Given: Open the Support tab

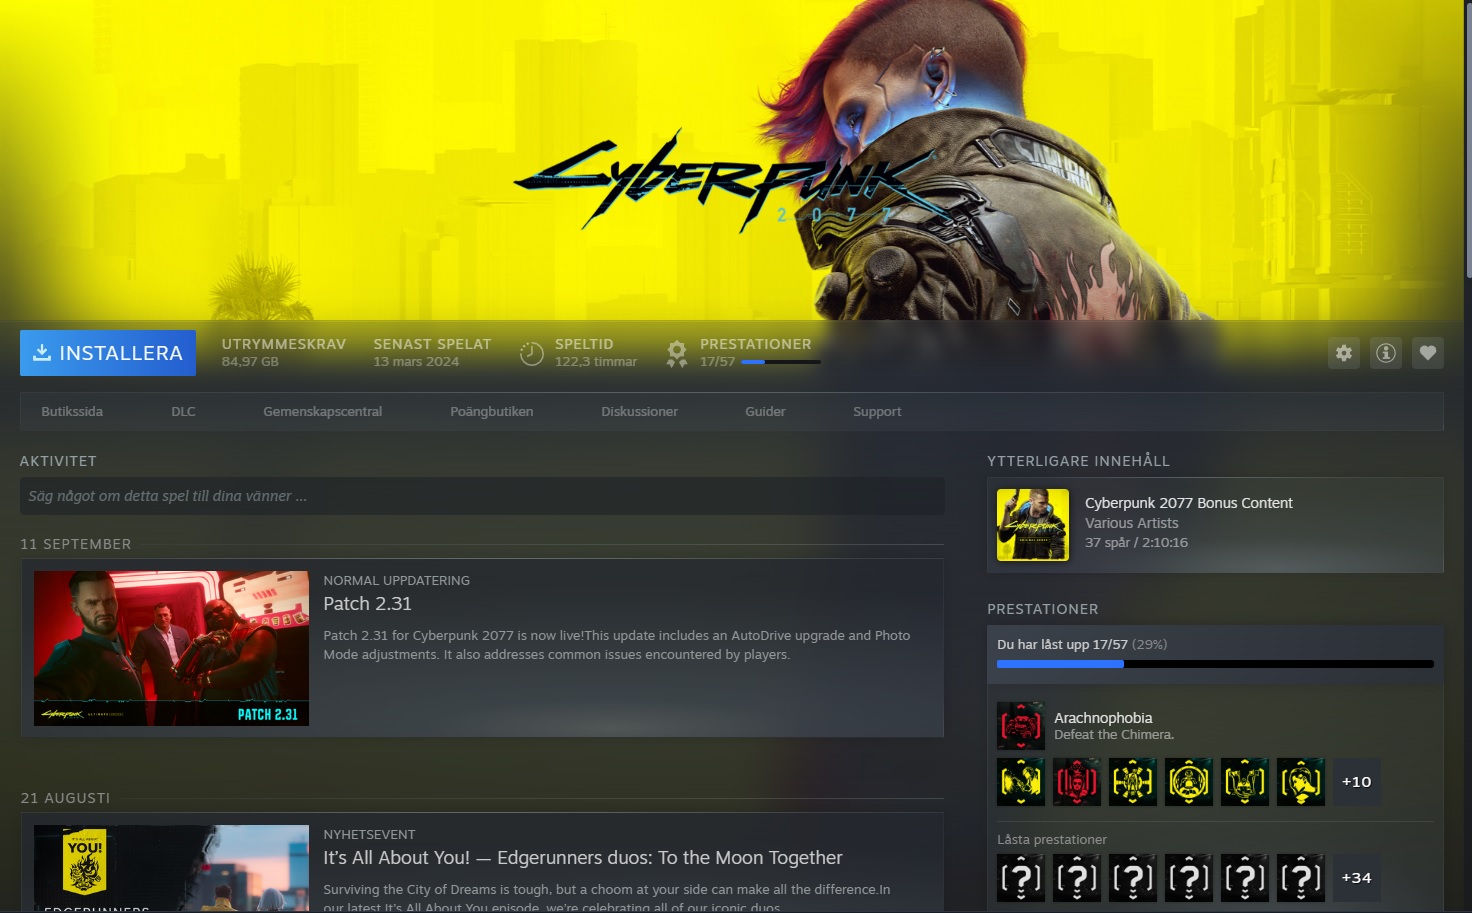Looking at the screenshot, I should point(877,411).
